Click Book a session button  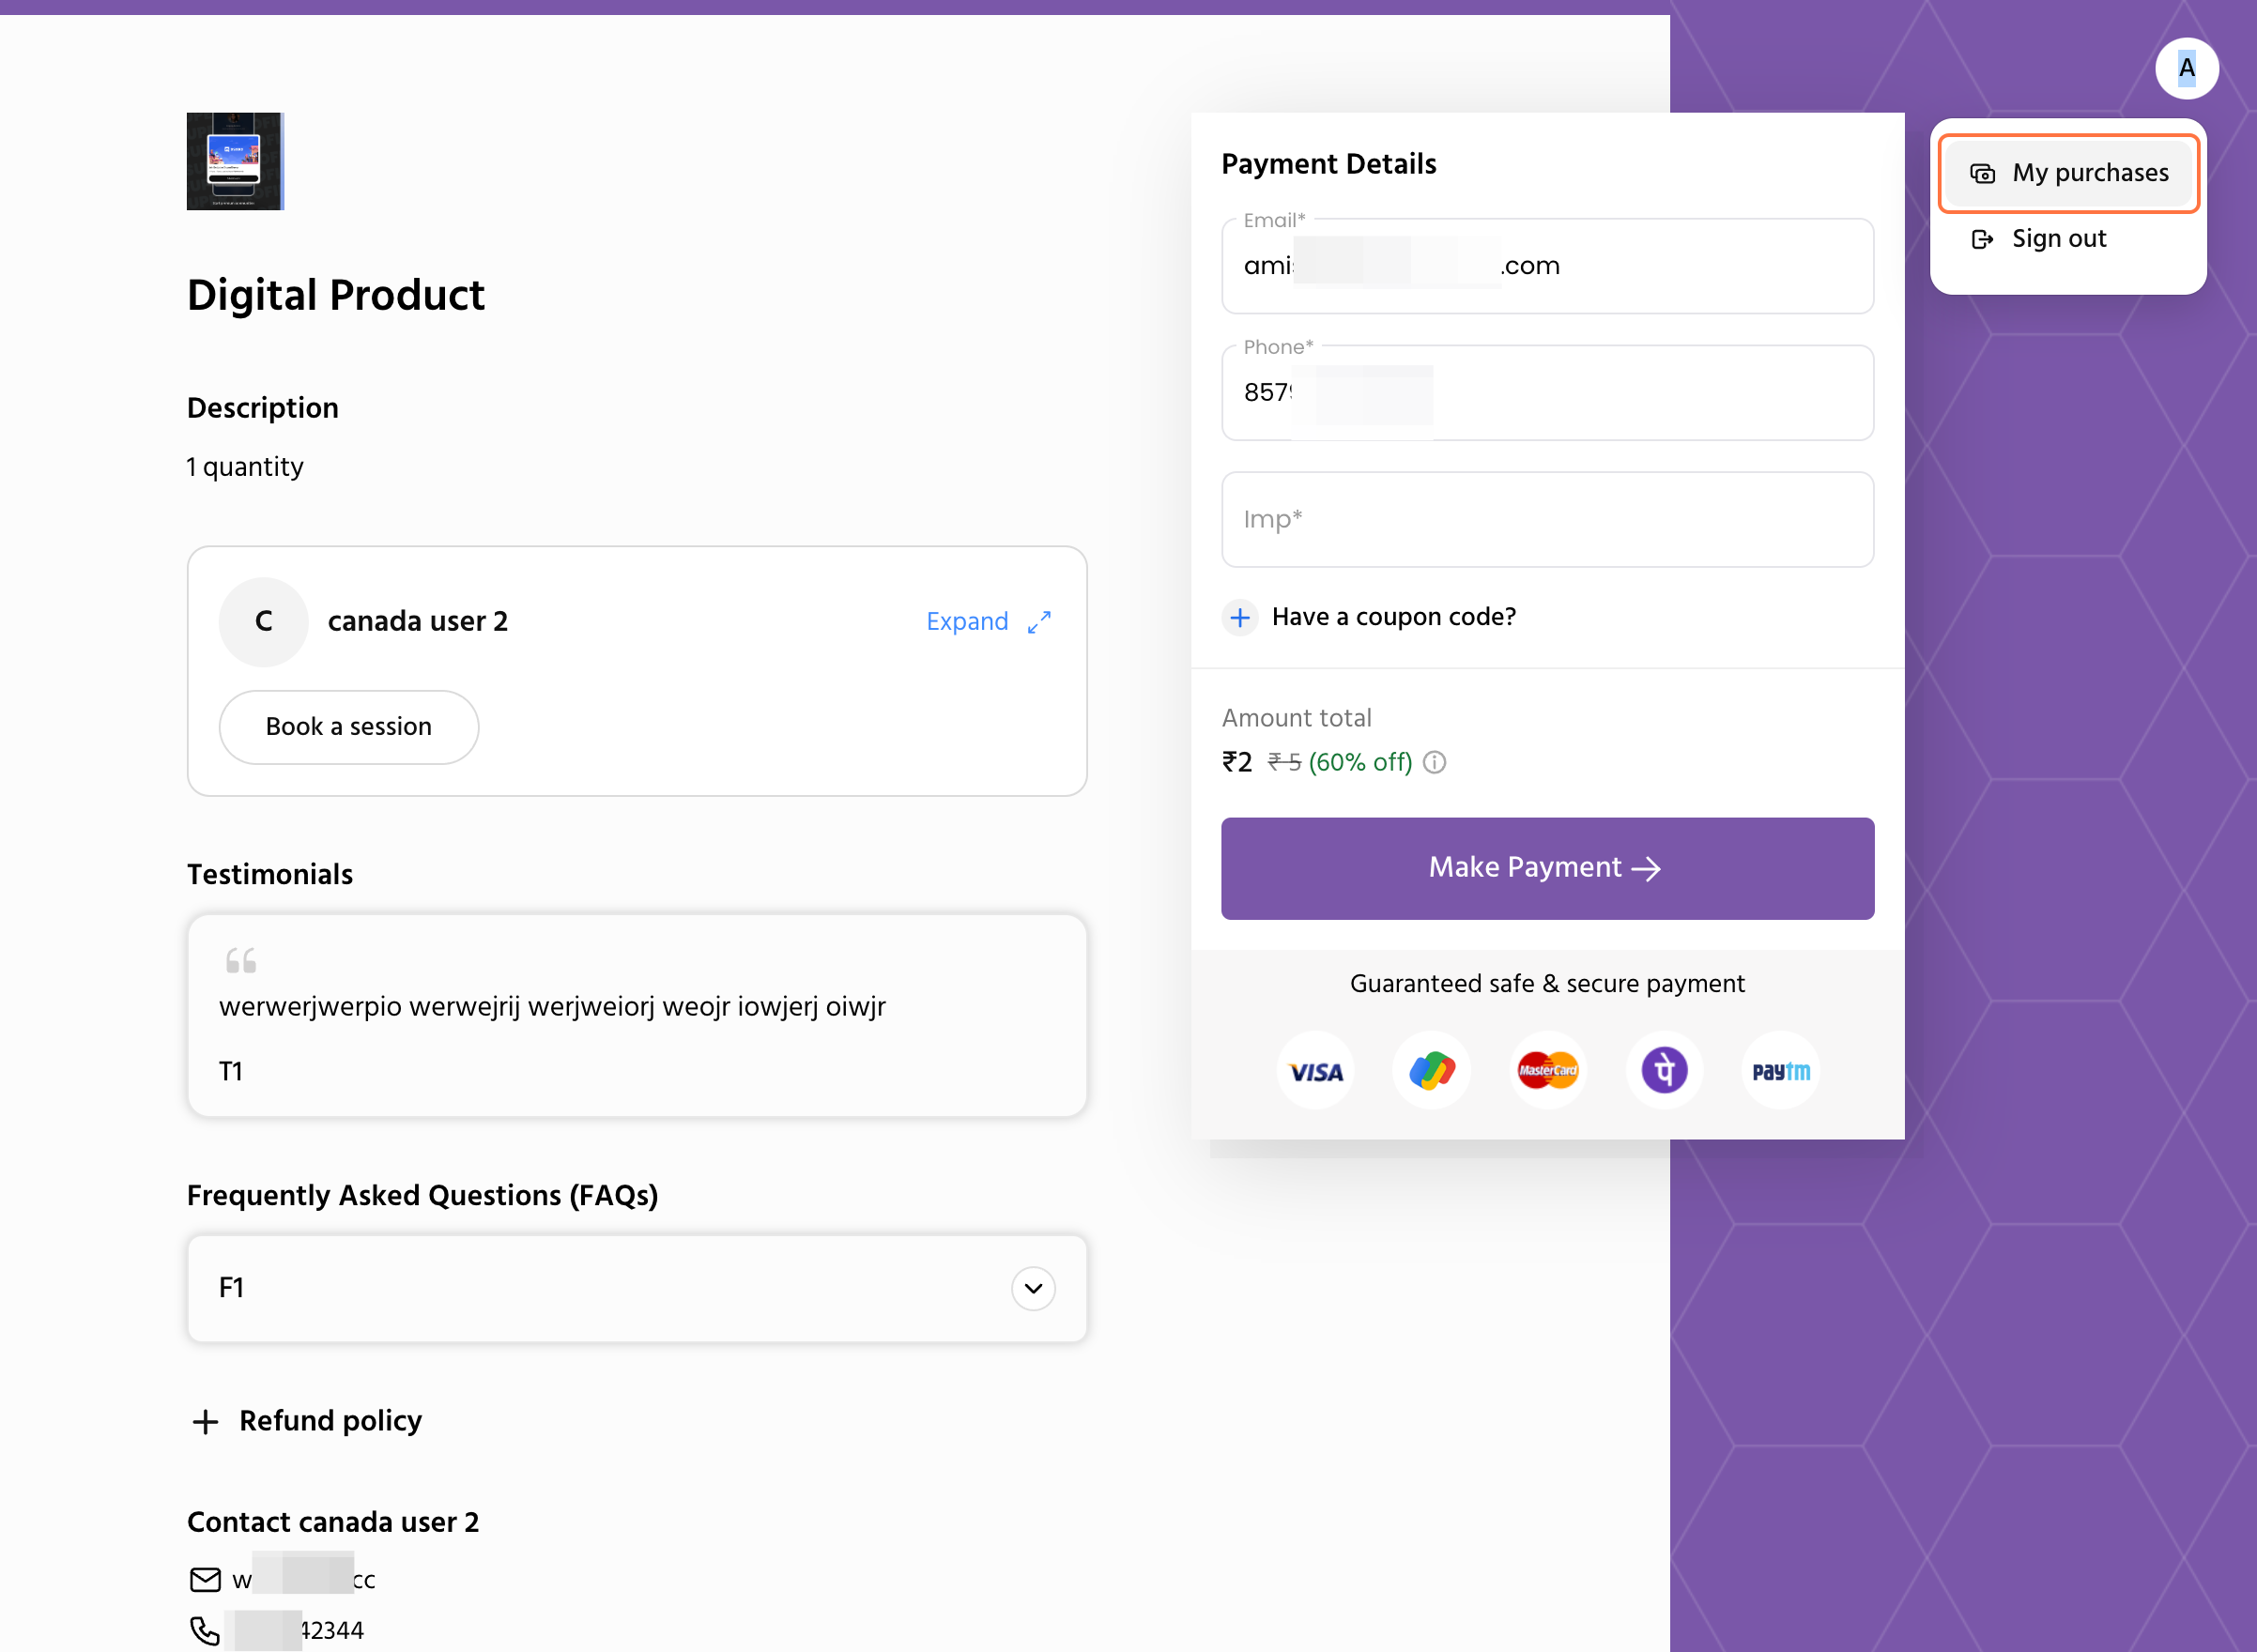(348, 727)
